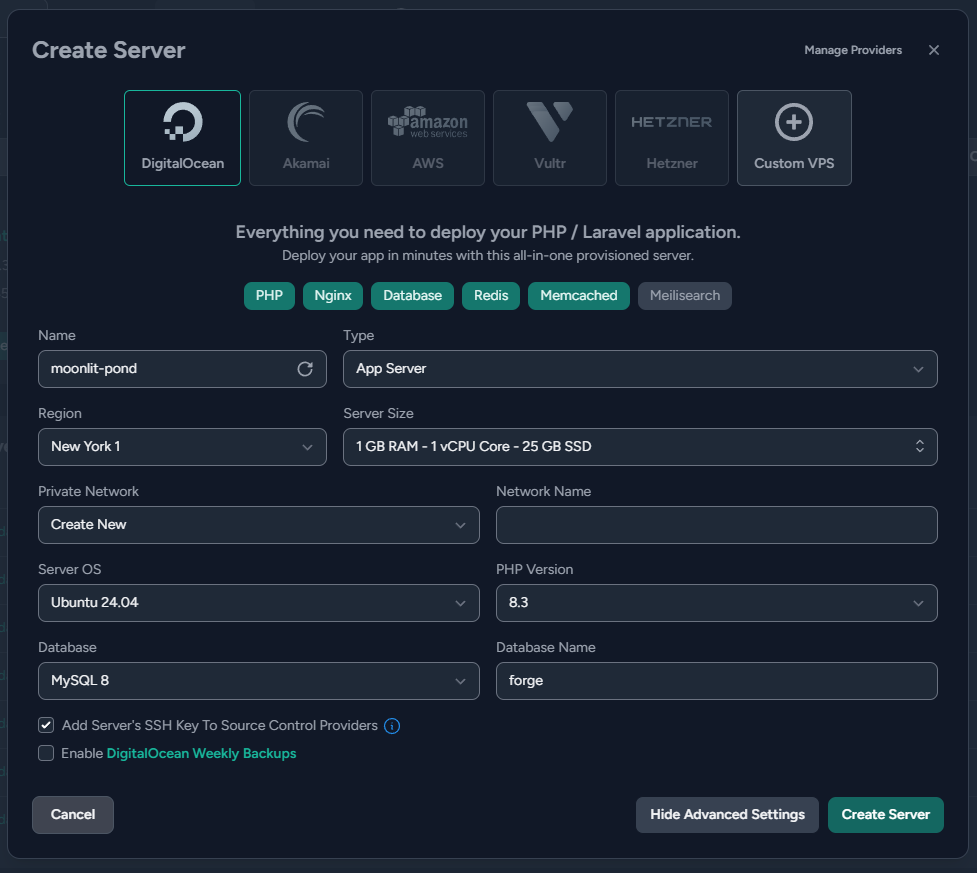
Task: Focus the Network Name input field
Action: [717, 525]
